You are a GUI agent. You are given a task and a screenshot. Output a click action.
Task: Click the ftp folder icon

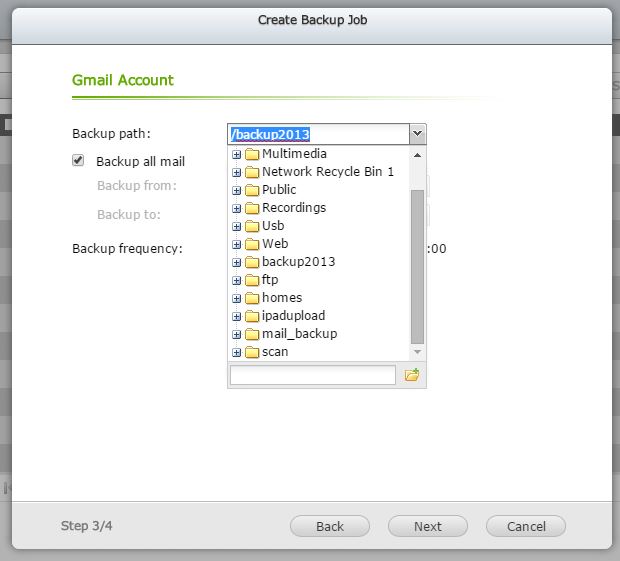tap(252, 280)
